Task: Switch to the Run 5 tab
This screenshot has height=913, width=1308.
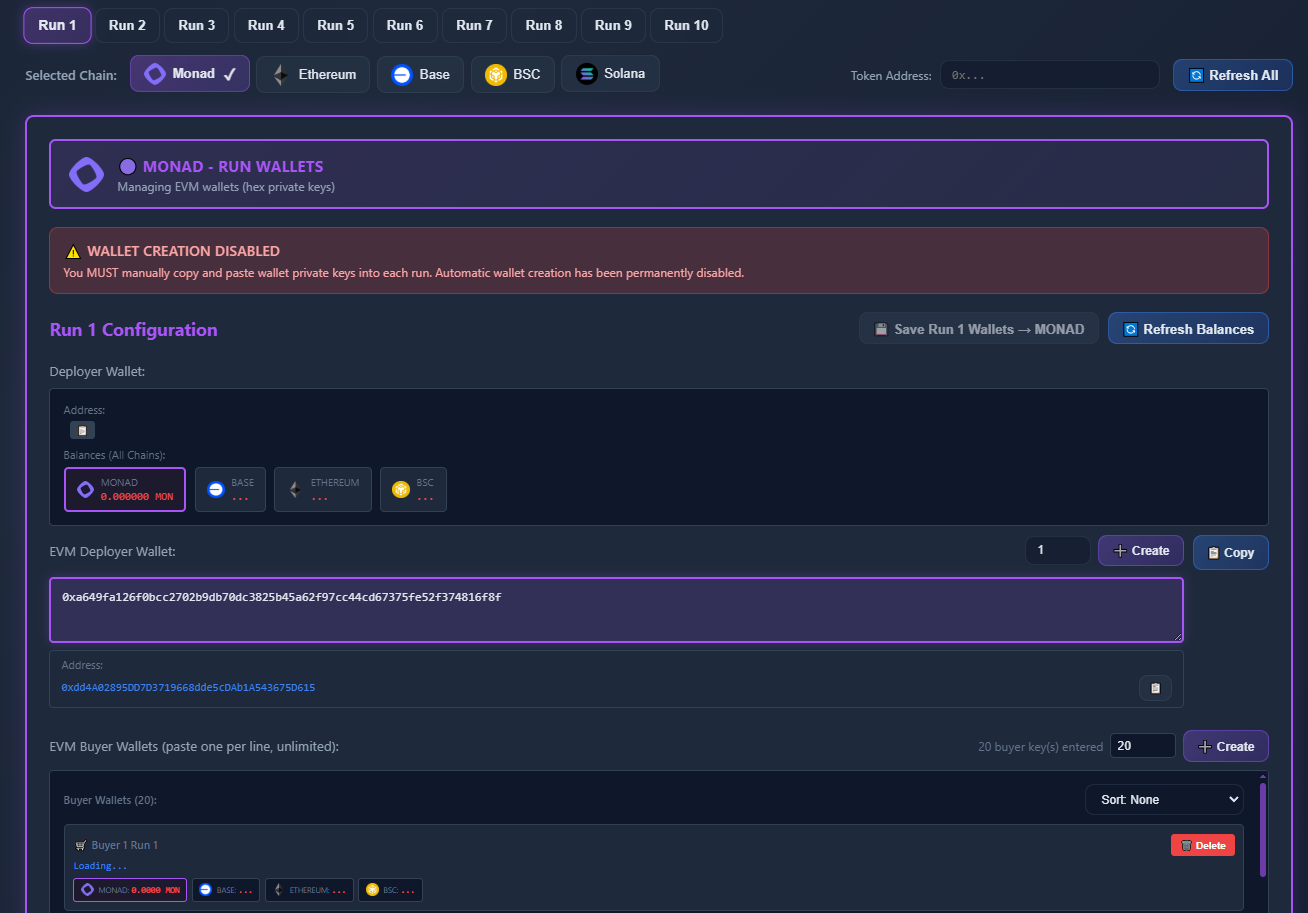Action: click(335, 25)
